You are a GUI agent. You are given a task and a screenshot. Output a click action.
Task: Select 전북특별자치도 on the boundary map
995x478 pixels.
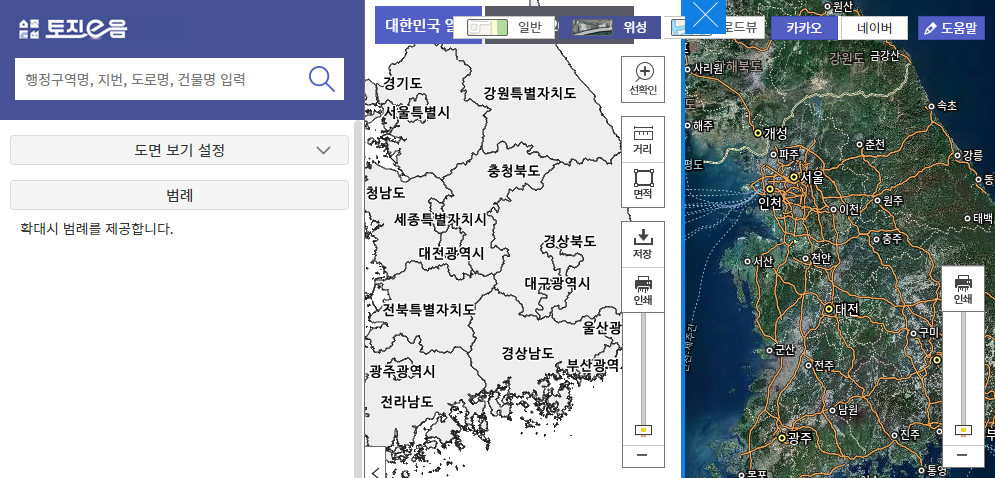428,310
